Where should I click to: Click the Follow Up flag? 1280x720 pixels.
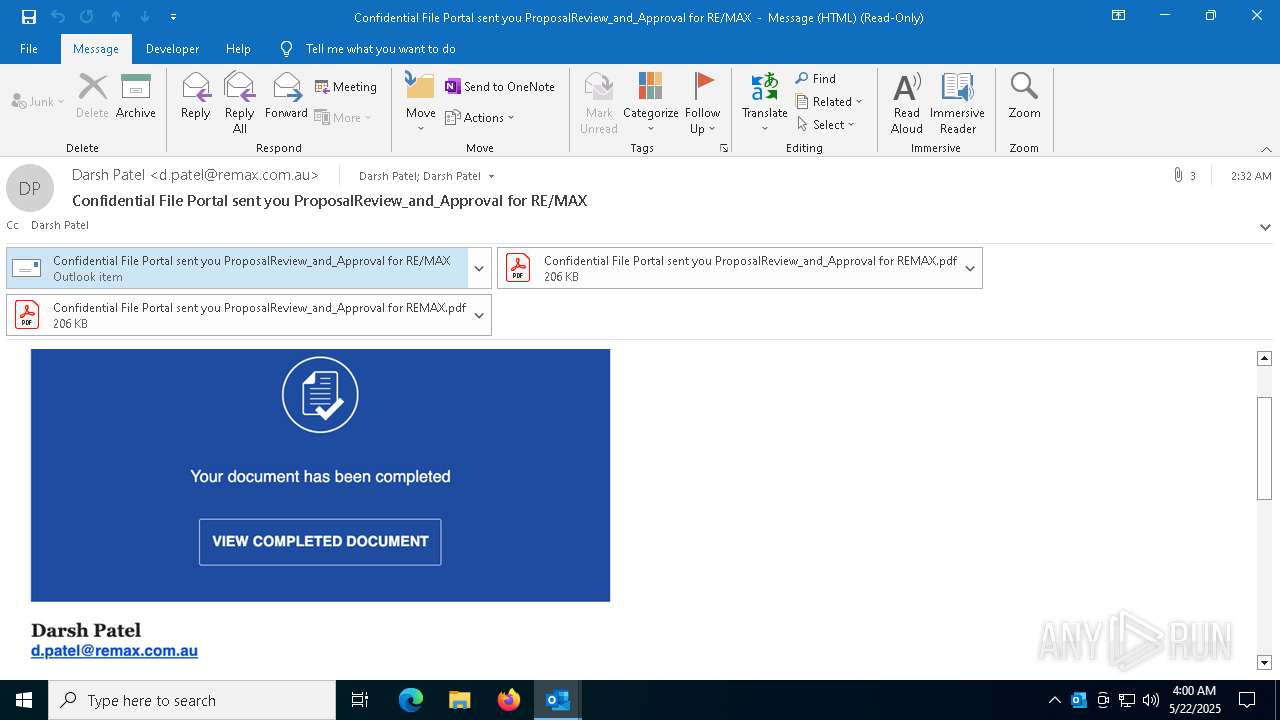point(703,102)
